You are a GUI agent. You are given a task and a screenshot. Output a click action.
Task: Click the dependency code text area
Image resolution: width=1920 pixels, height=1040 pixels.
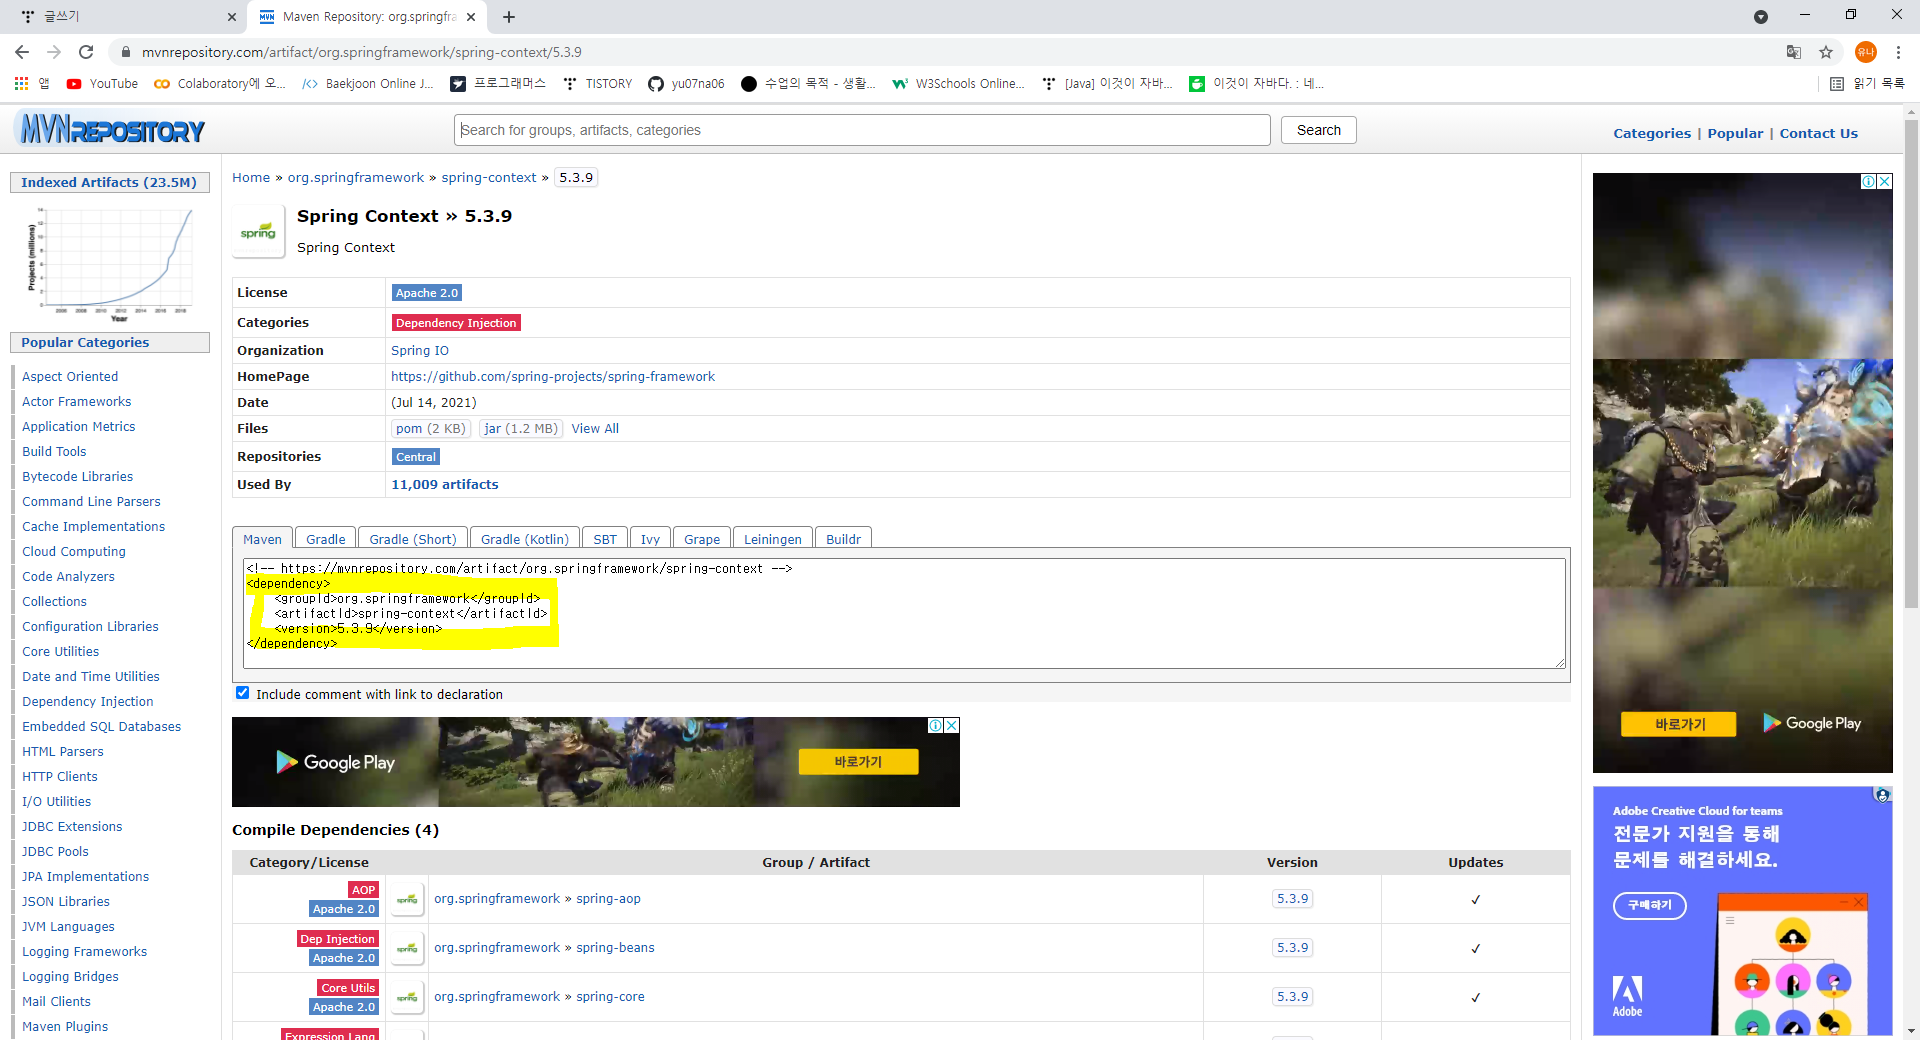click(904, 613)
